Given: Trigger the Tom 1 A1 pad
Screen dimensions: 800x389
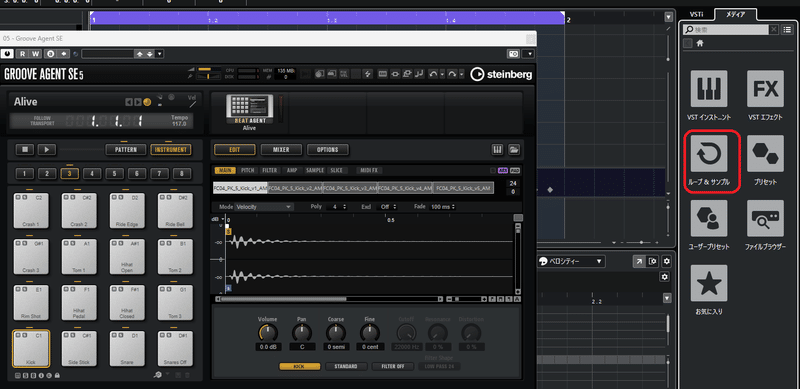Looking at the screenshot, I should [x=79, y=257].
